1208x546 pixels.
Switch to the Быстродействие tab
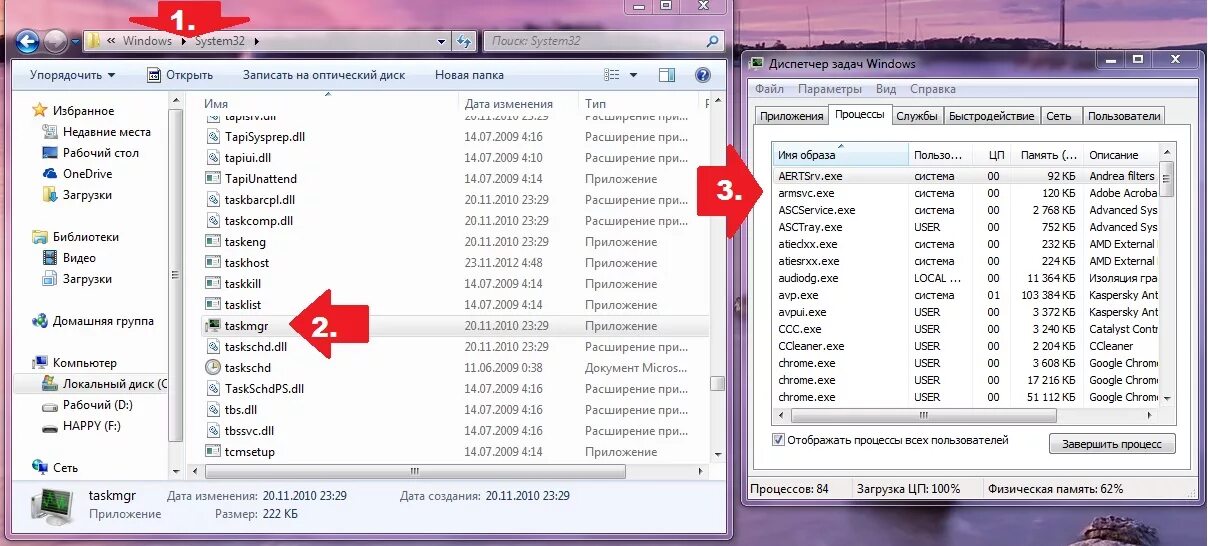pos(991,116)
